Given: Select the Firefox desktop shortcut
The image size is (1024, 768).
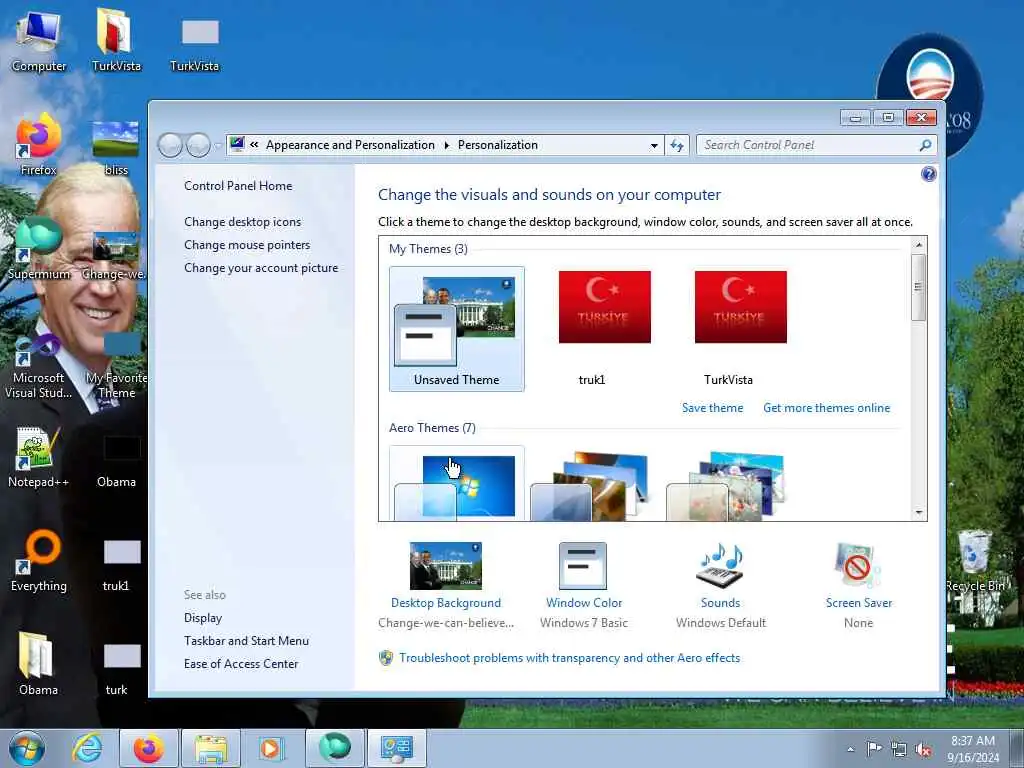Looking at the screenshot, I should coord(39,145).
